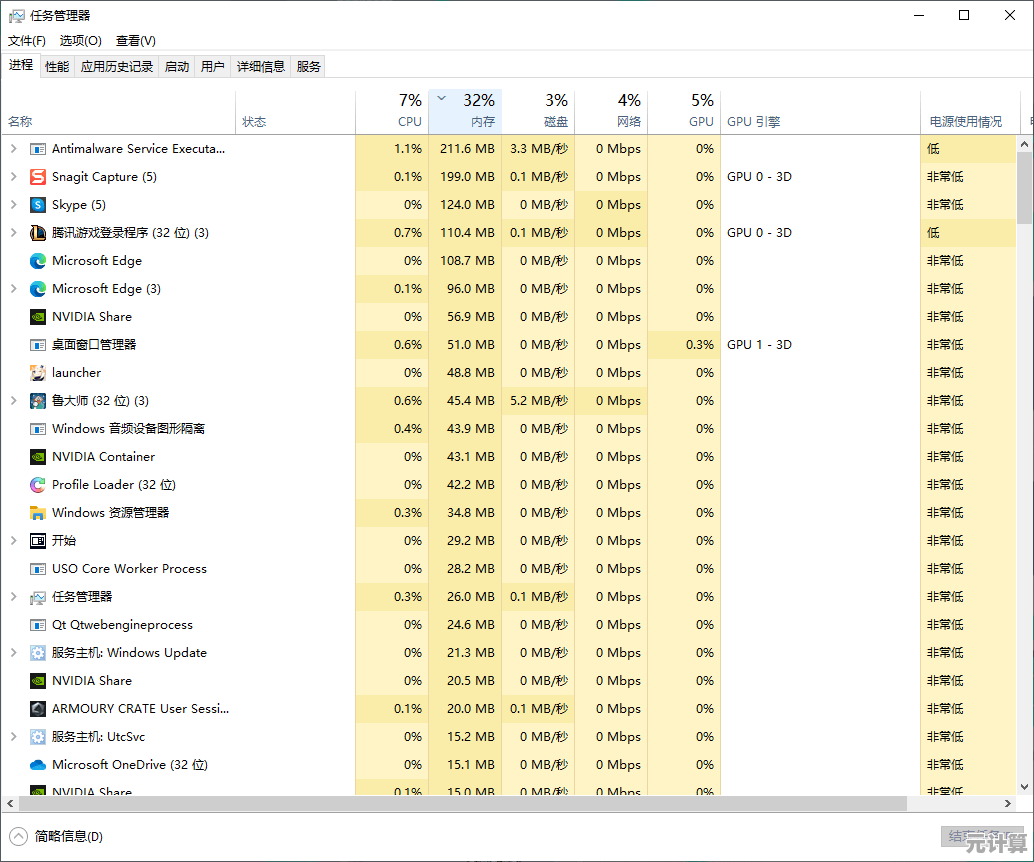Click the vertical scrollbar thumb
Viewport: 1034px width, 862px height.
(1024, 188)
